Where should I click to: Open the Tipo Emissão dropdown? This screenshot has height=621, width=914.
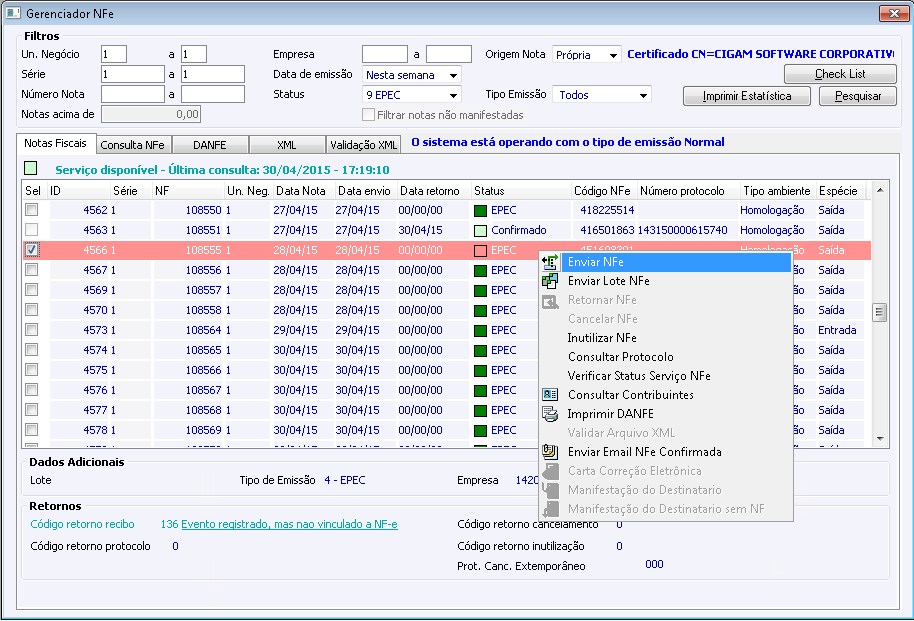coord(643,95)
